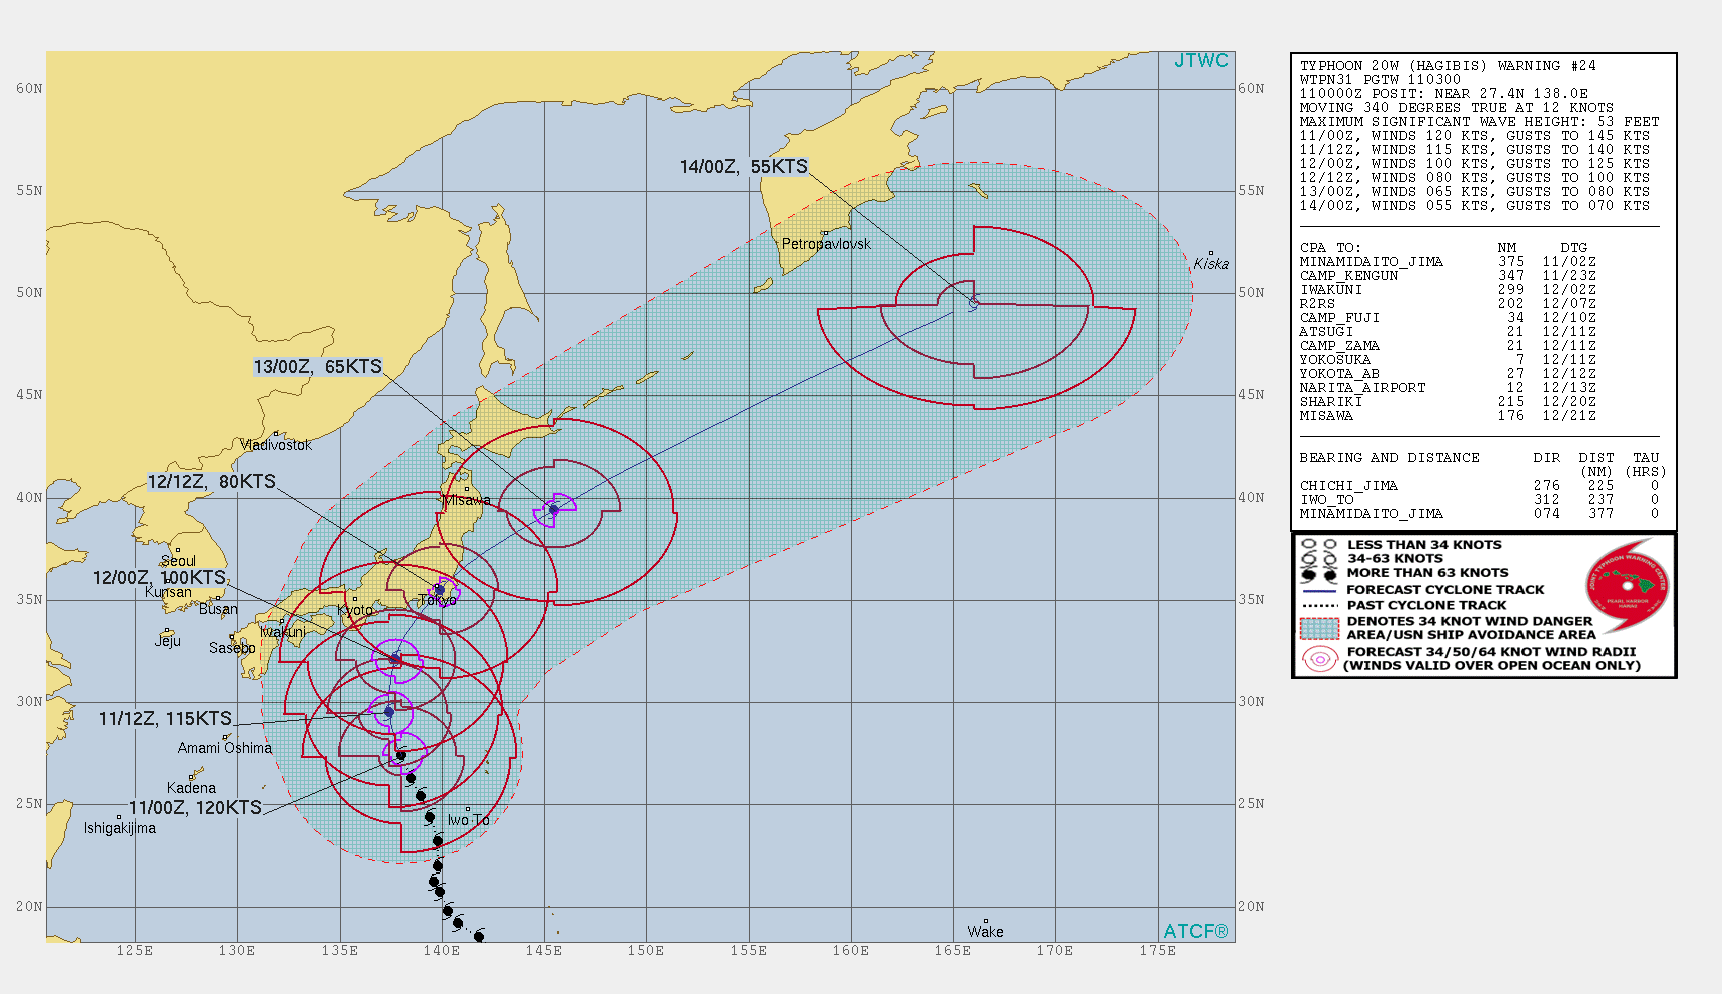Click the Kunsan label on the map
The height and width of the screenshot is (994, 1722).
pos(168,592)
